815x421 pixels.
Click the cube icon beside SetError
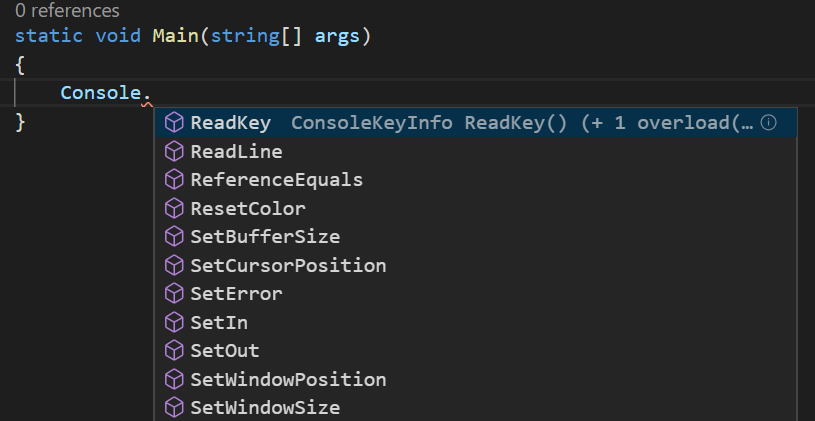[174, 294]
